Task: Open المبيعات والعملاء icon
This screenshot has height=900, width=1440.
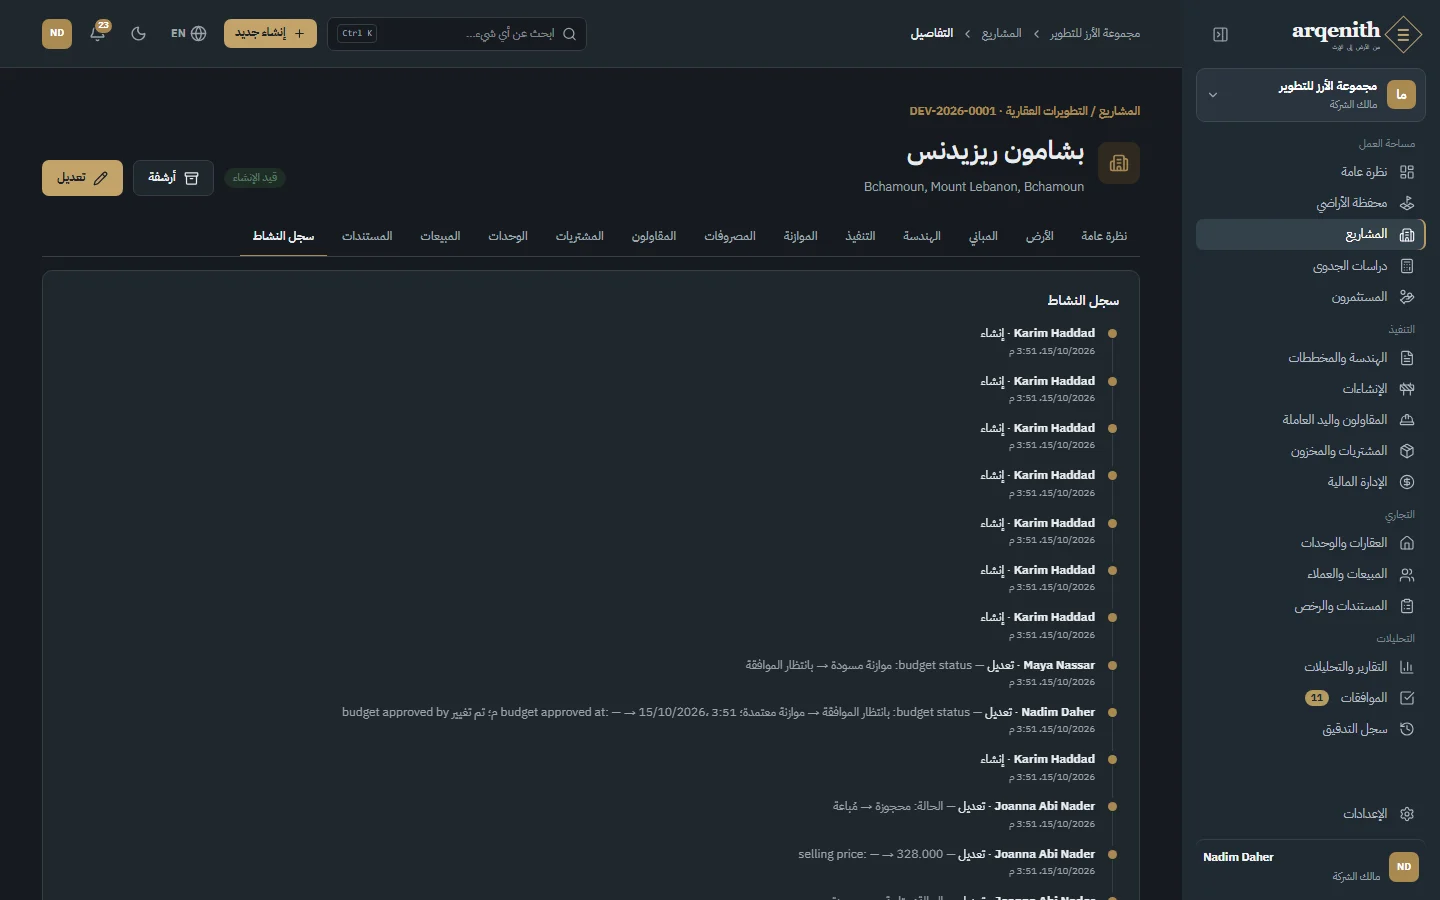Action: tap(1407, 574)
